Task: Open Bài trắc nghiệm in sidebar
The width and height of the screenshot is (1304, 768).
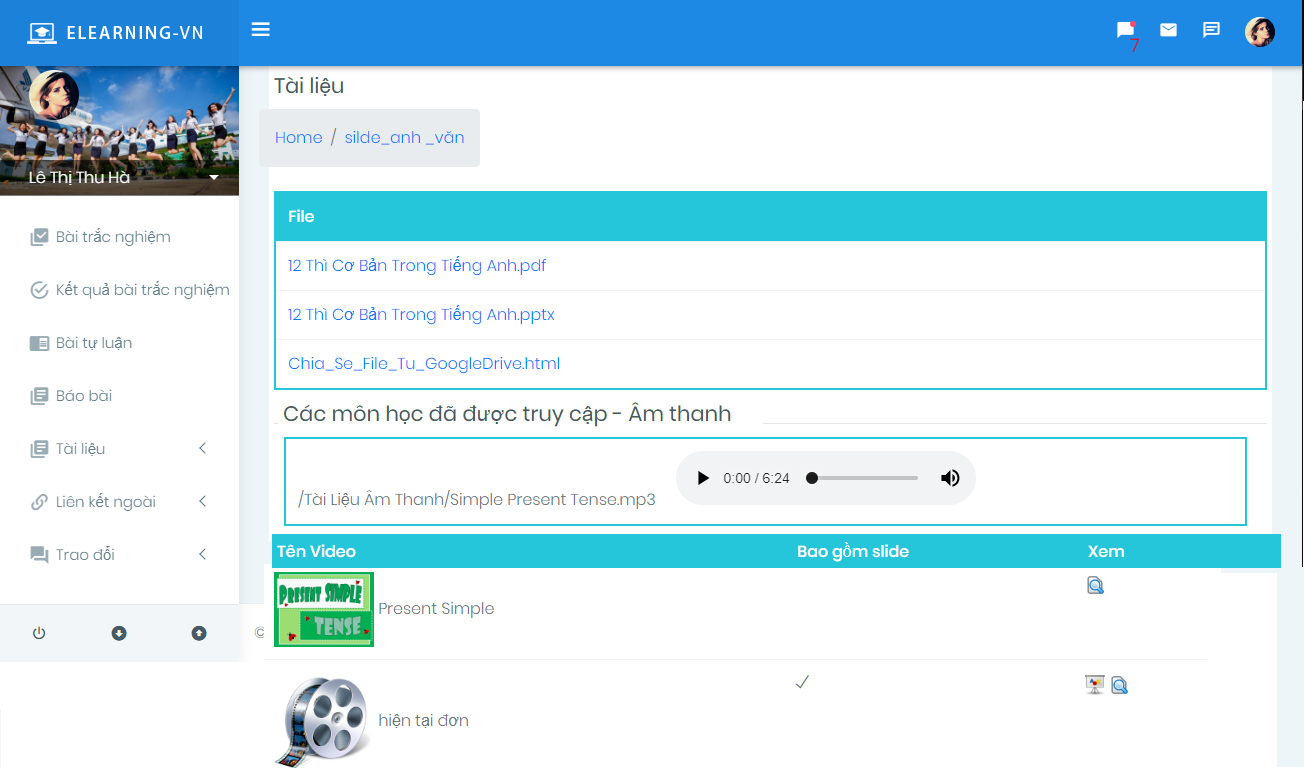Action: pos(113,237)
